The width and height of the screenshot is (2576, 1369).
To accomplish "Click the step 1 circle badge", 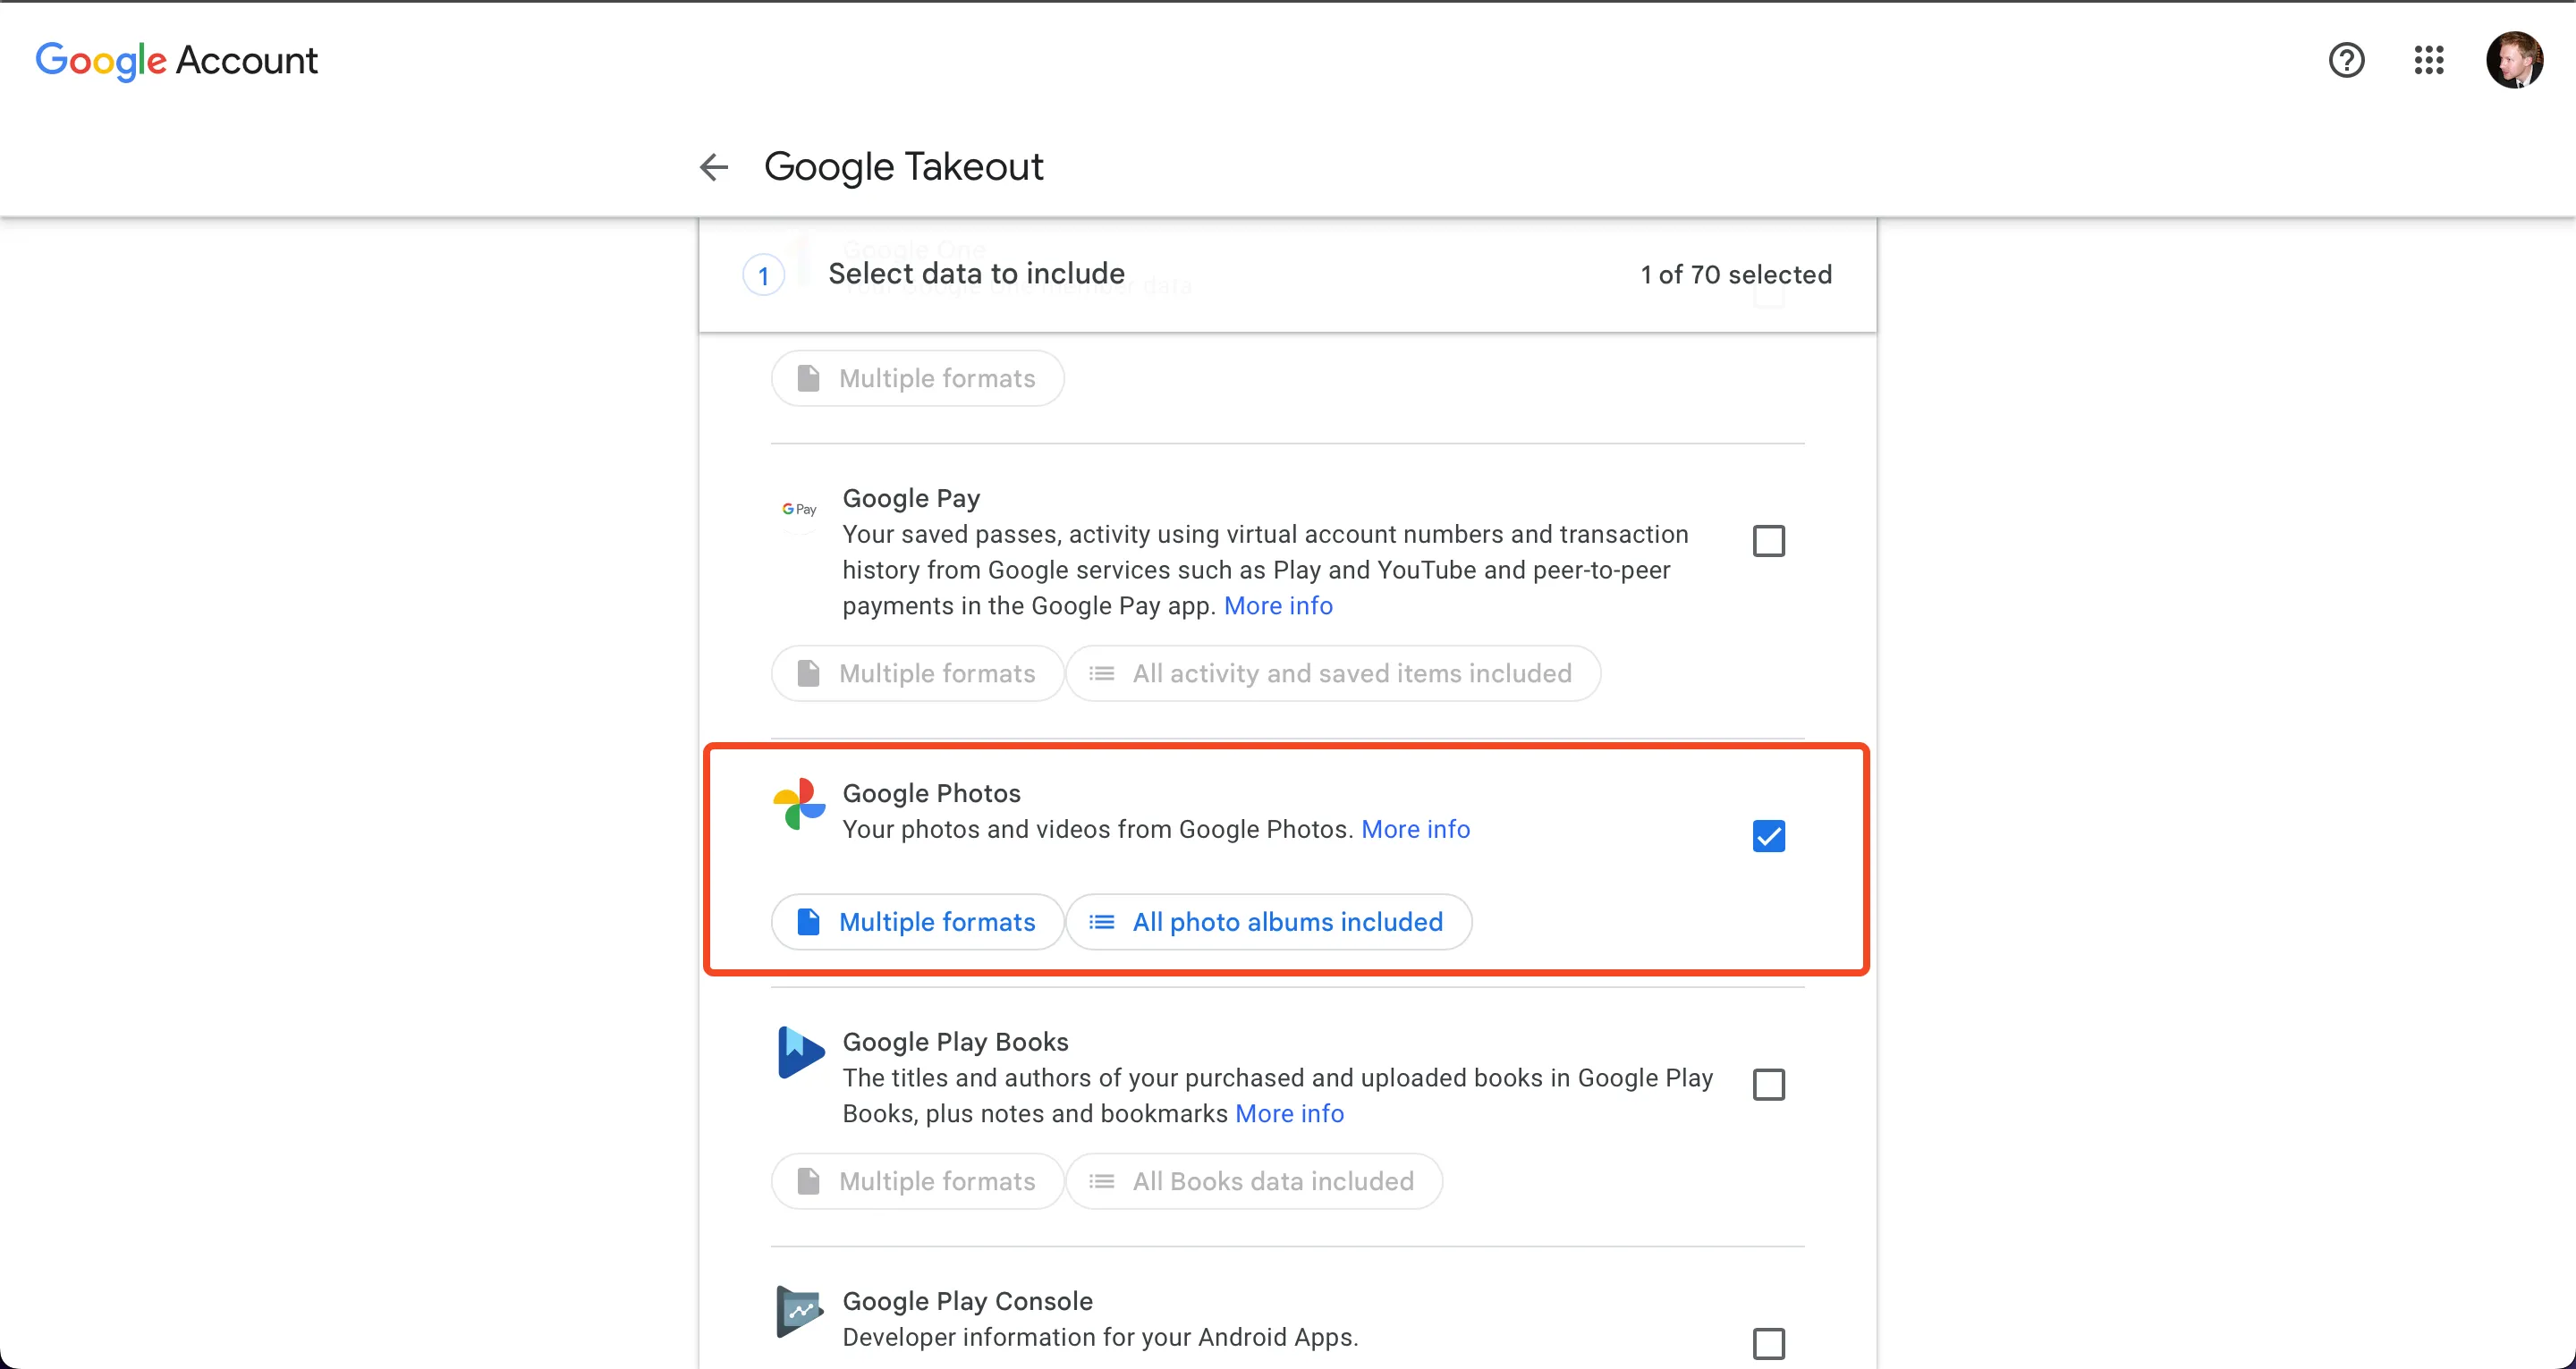I will [x=763, y=275].
